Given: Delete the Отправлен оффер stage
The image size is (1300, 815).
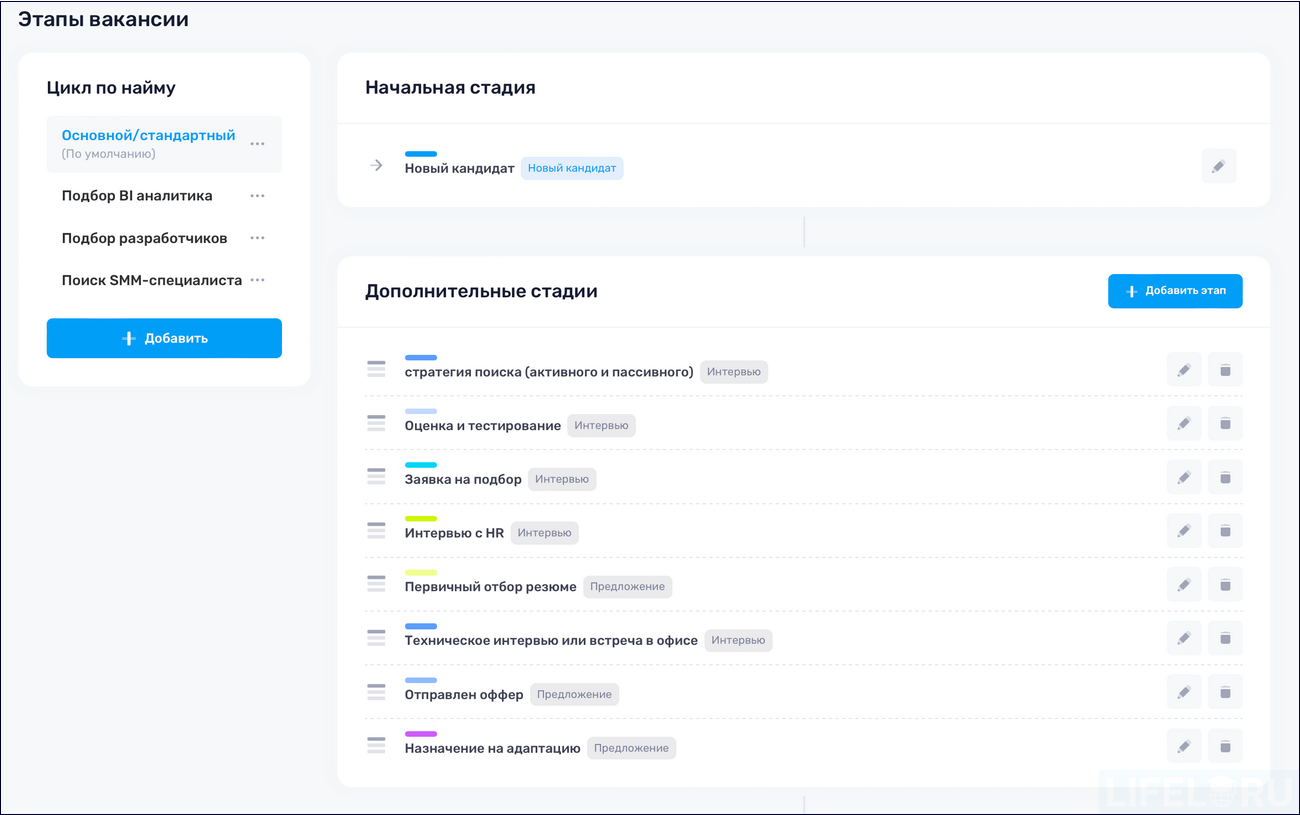Looking at the screenshot, I should [1225, 692].
